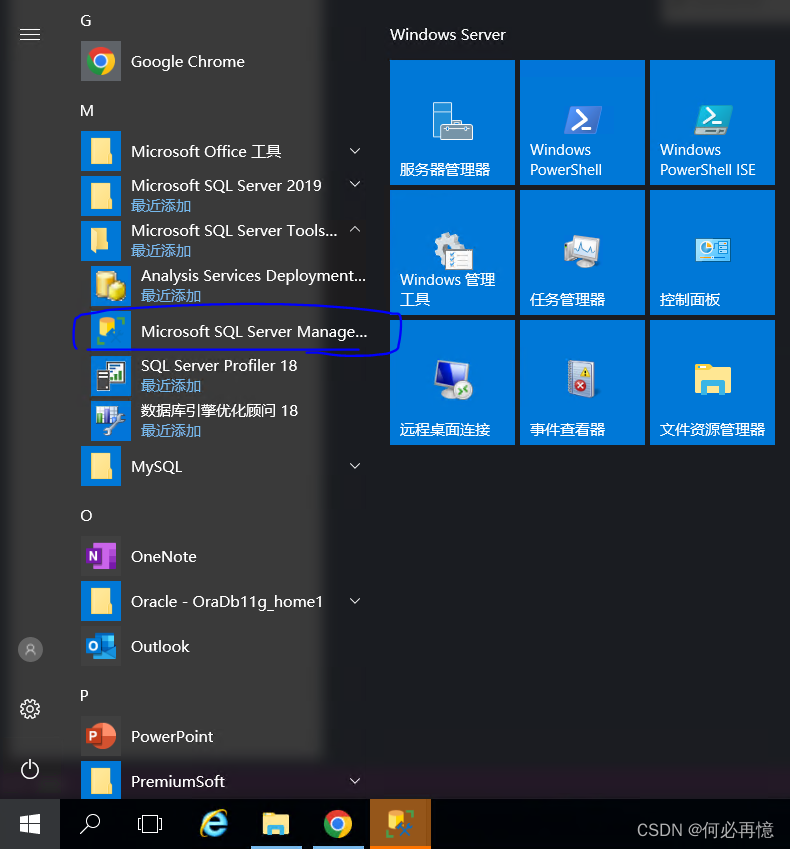Click the Oracle OraDb11g_home1 folder icon
790x849 pixels.
[101, 601]
